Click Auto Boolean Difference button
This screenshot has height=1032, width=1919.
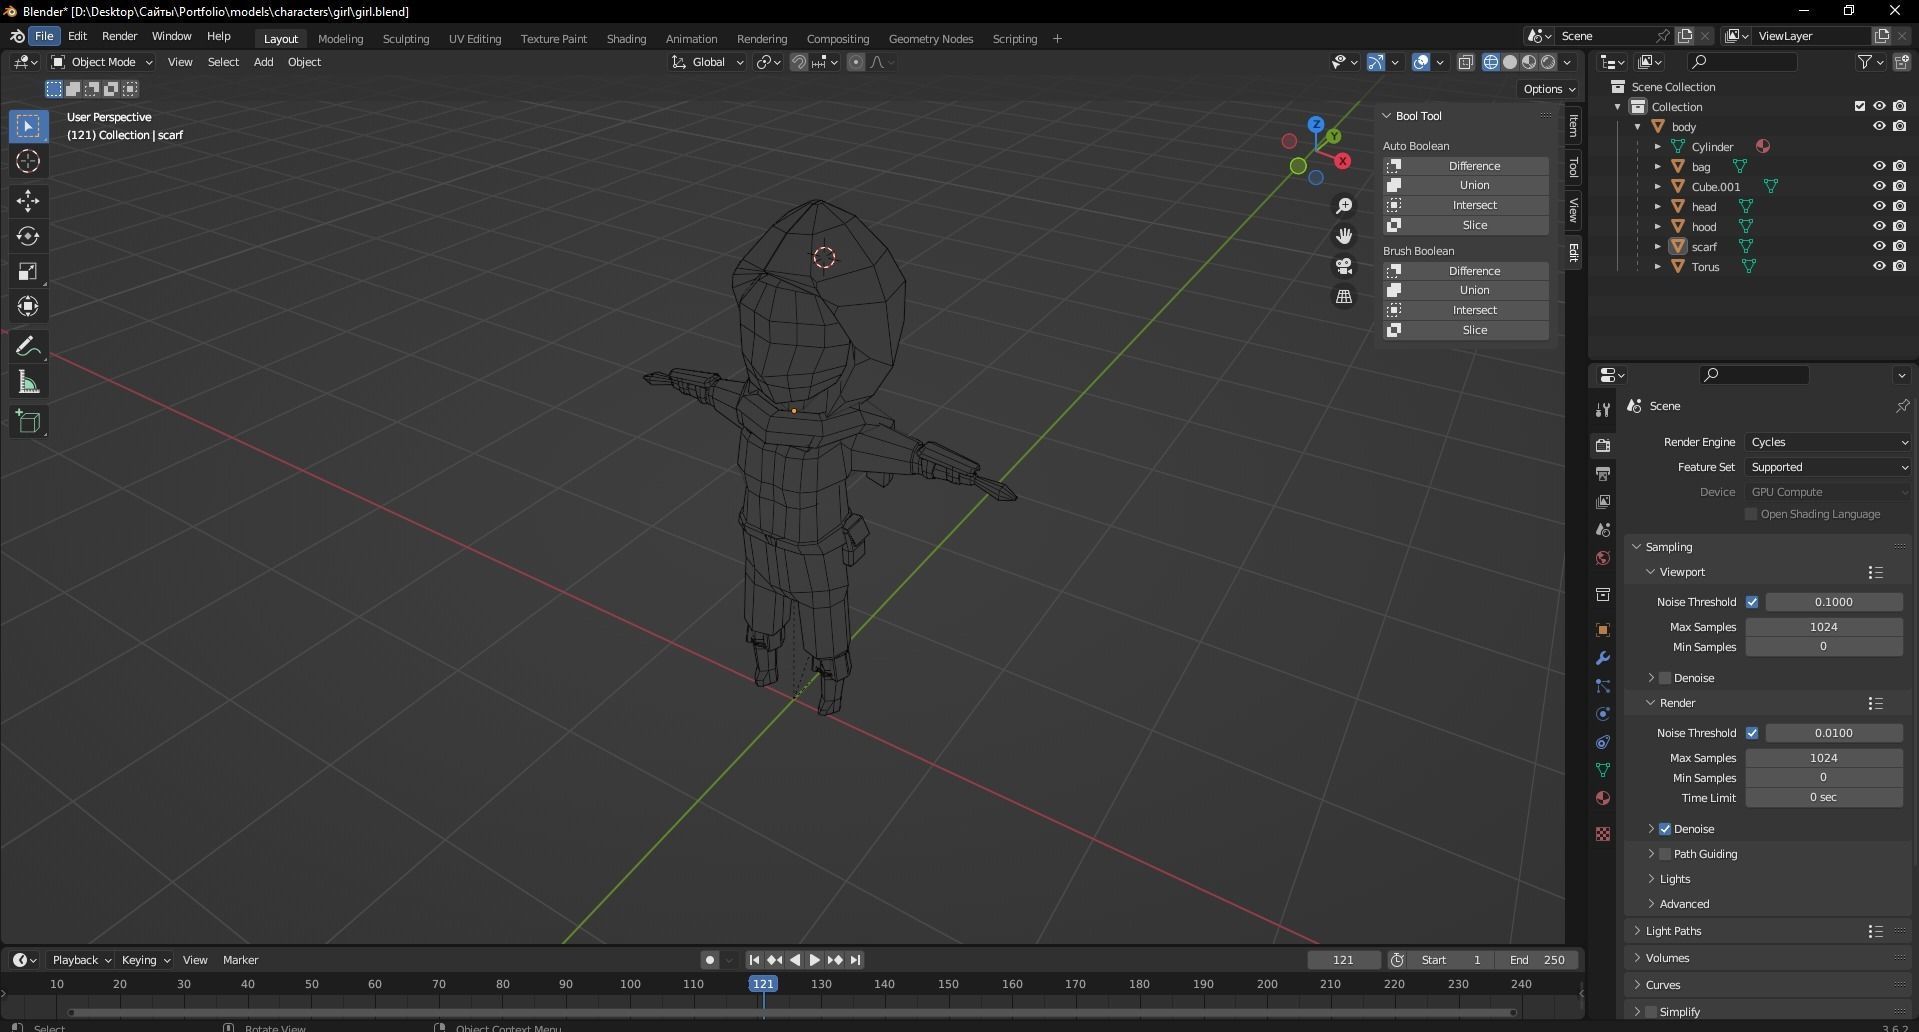[x=1466, y=166]
